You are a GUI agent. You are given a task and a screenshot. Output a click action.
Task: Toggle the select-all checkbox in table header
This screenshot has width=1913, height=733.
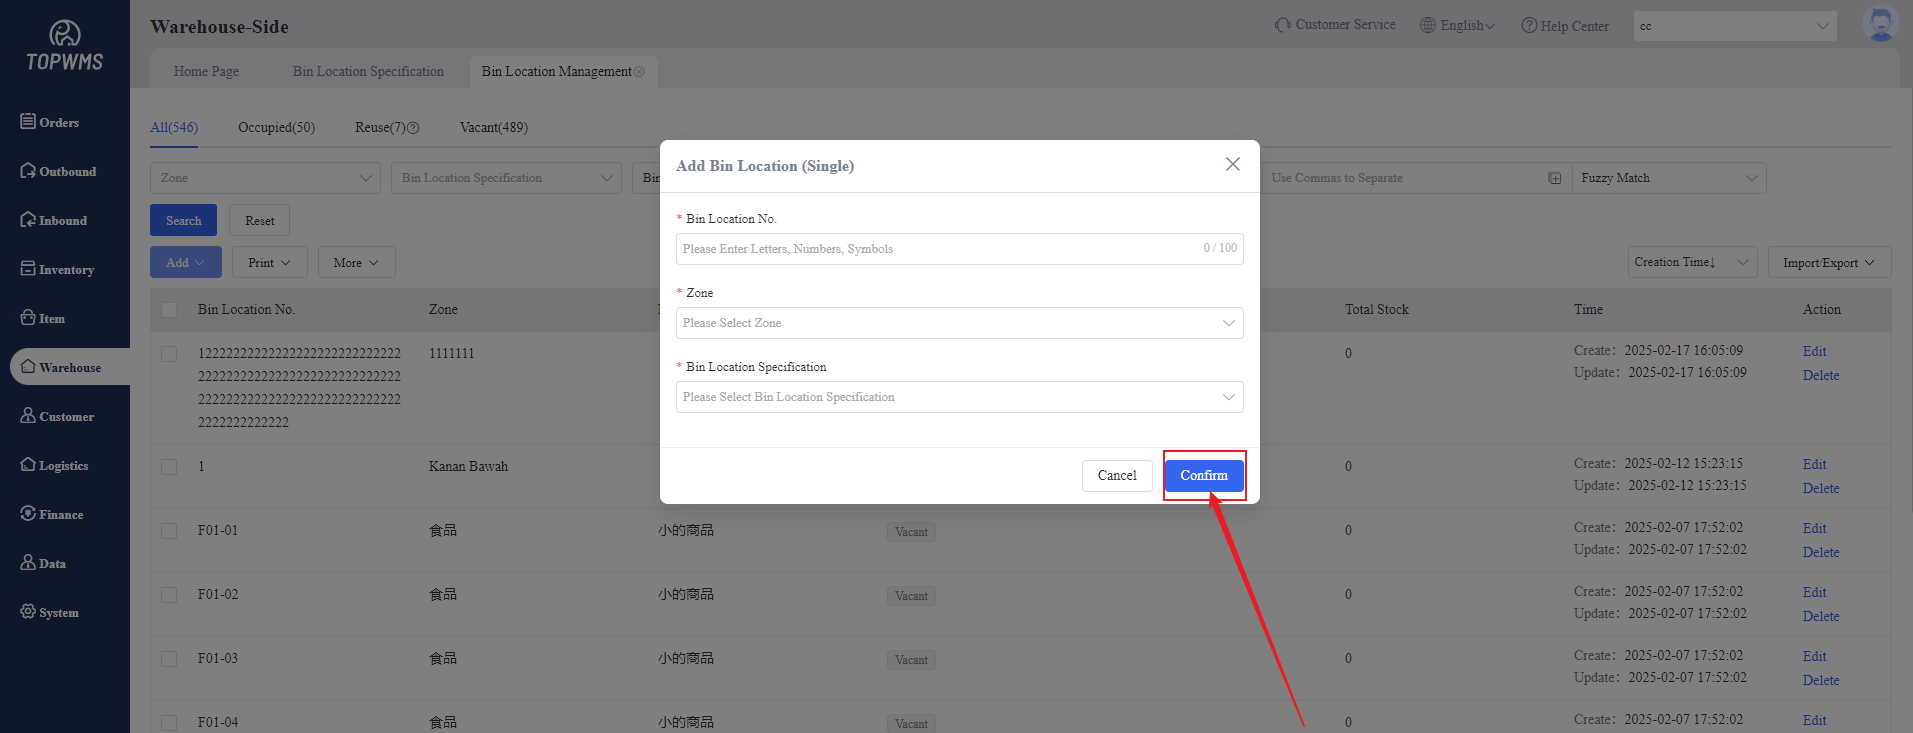169,310
